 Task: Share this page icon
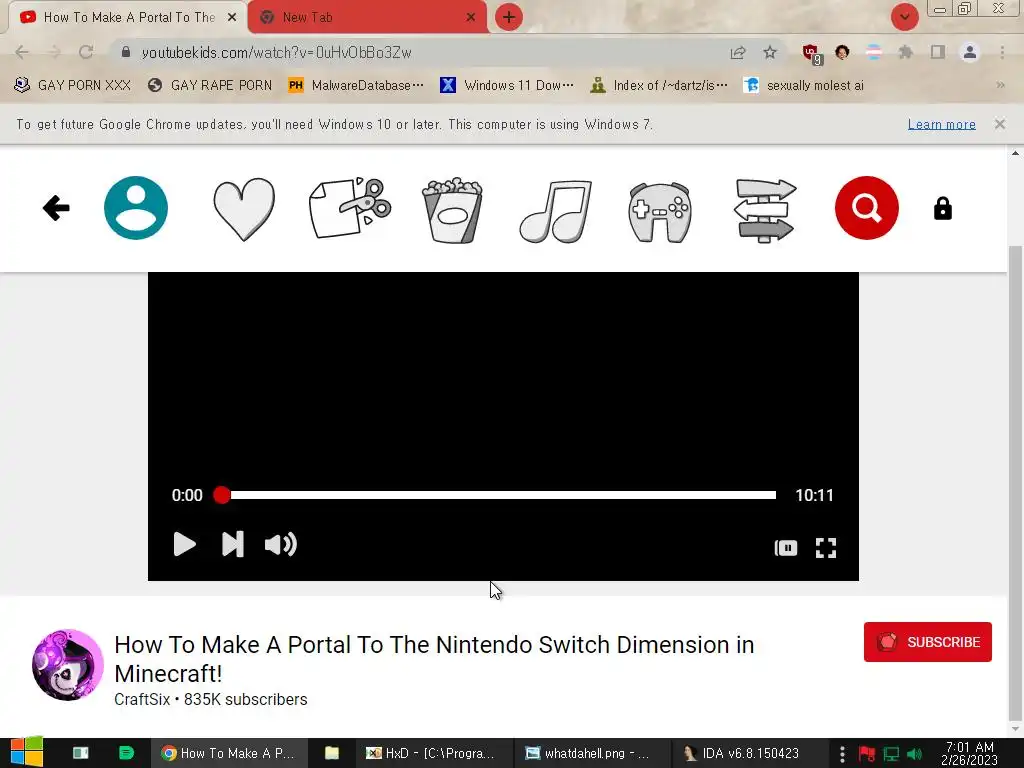pyautogui.click(x=738, y=53)
